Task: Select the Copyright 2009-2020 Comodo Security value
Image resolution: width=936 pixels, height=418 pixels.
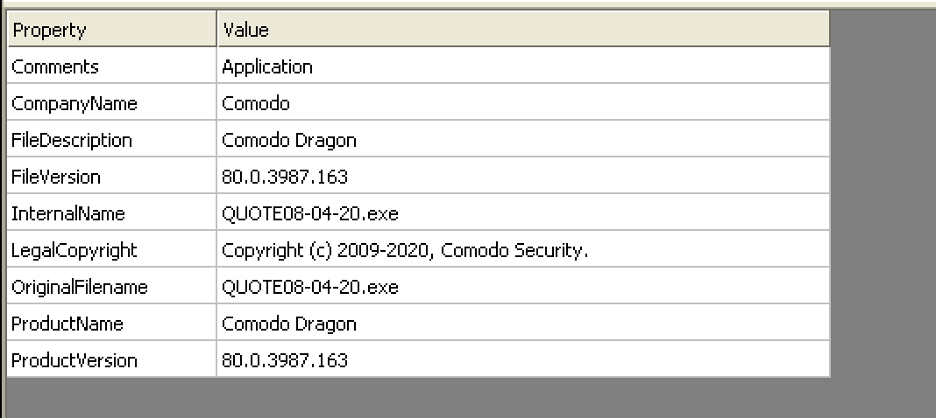Action: tap(404, 251)
